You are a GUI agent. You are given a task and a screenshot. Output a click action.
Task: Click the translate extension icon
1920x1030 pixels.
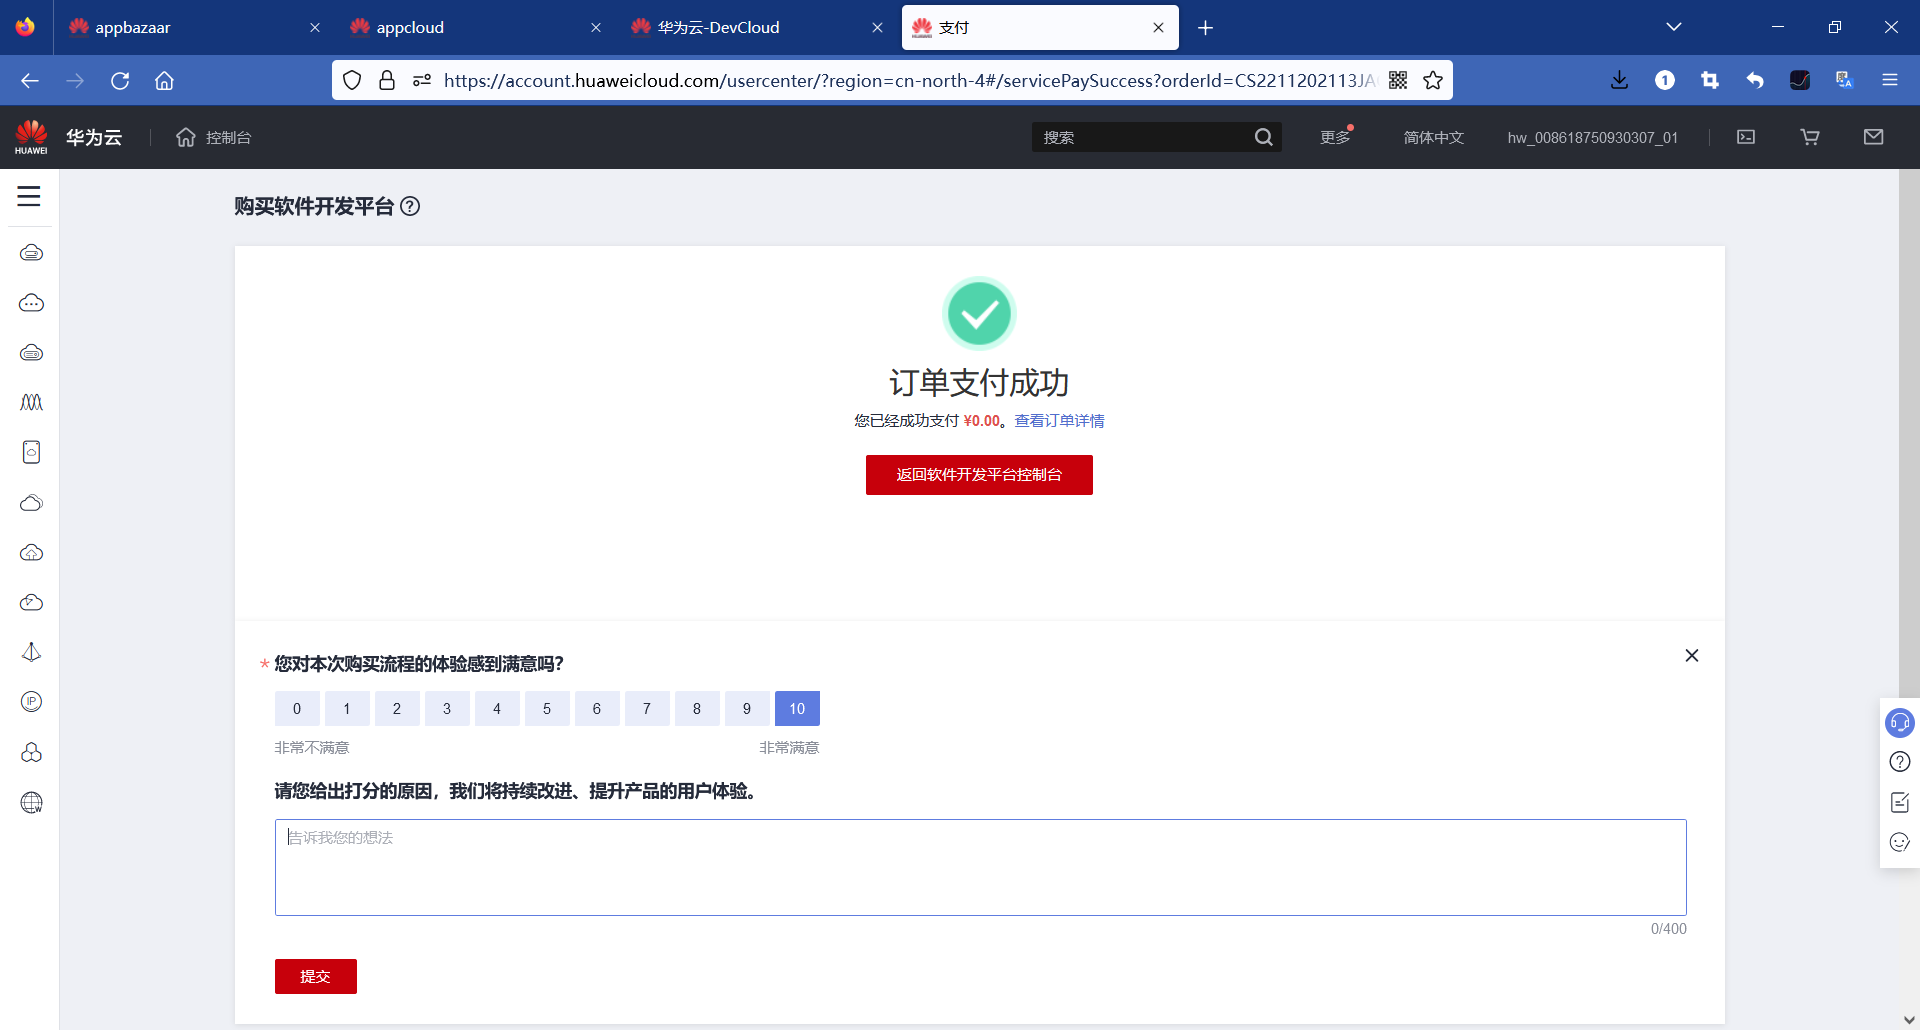point(1844,80)
